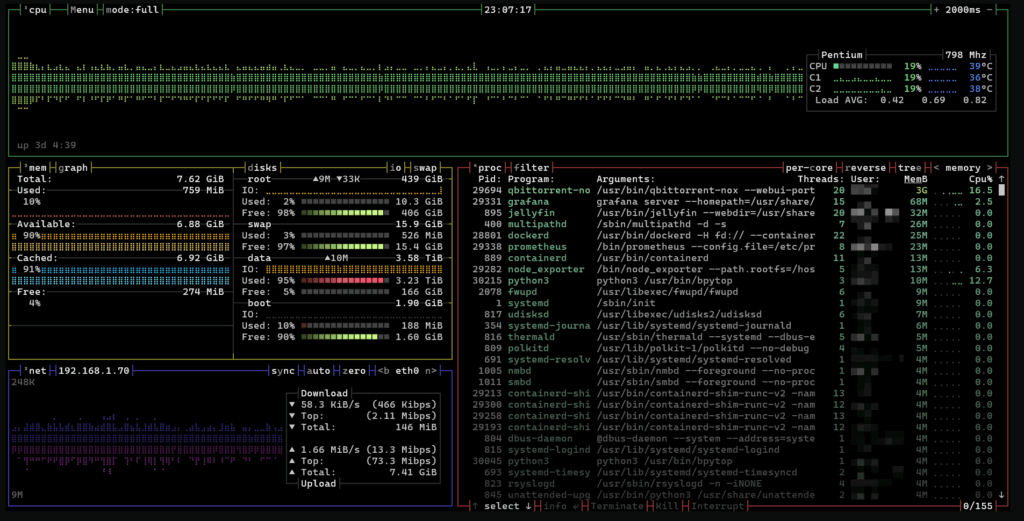Click the Load AVG label
Viewport: 1024px width, 521px height.
click(x=841, y=100)
